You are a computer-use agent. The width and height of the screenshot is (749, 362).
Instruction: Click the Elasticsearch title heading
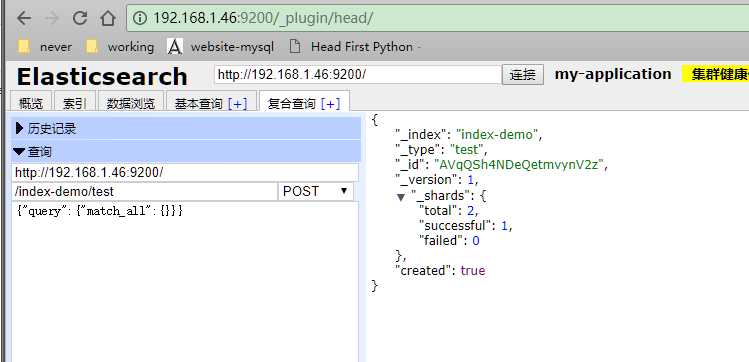102,76
